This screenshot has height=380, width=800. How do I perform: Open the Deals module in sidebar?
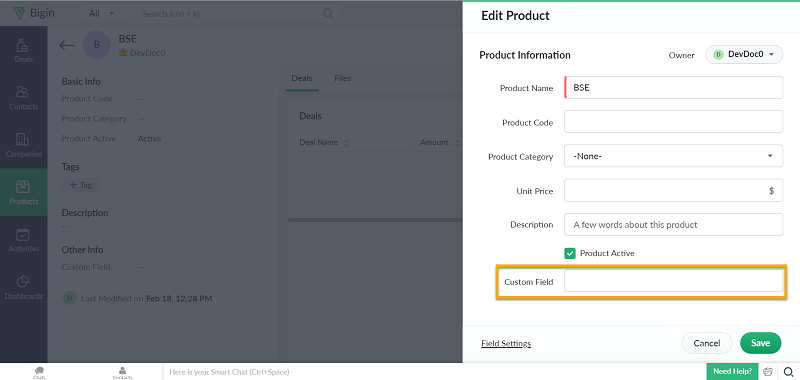pyautogui.click(x=23, y=50)
